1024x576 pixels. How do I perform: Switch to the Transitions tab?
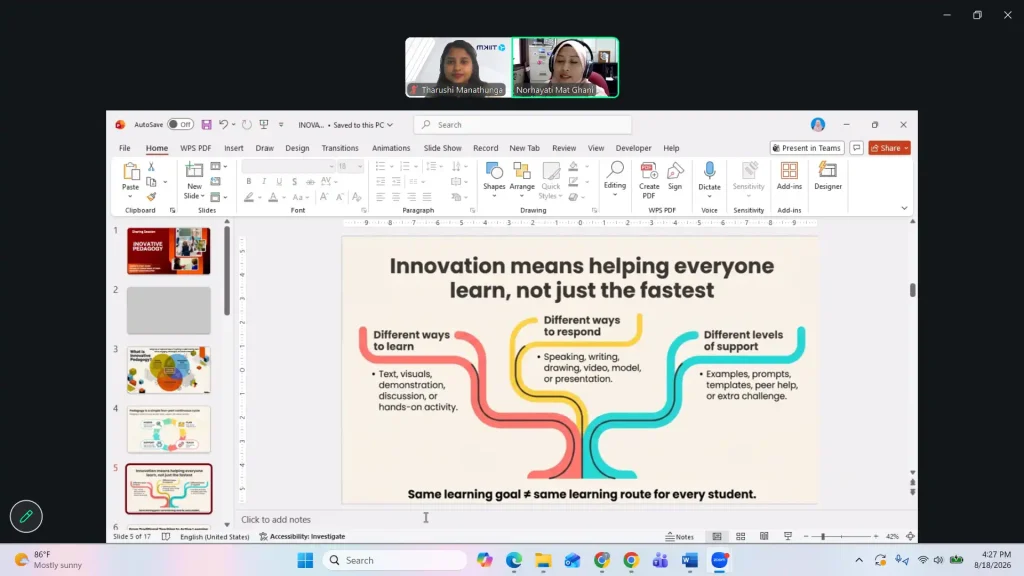click(340, 148)
